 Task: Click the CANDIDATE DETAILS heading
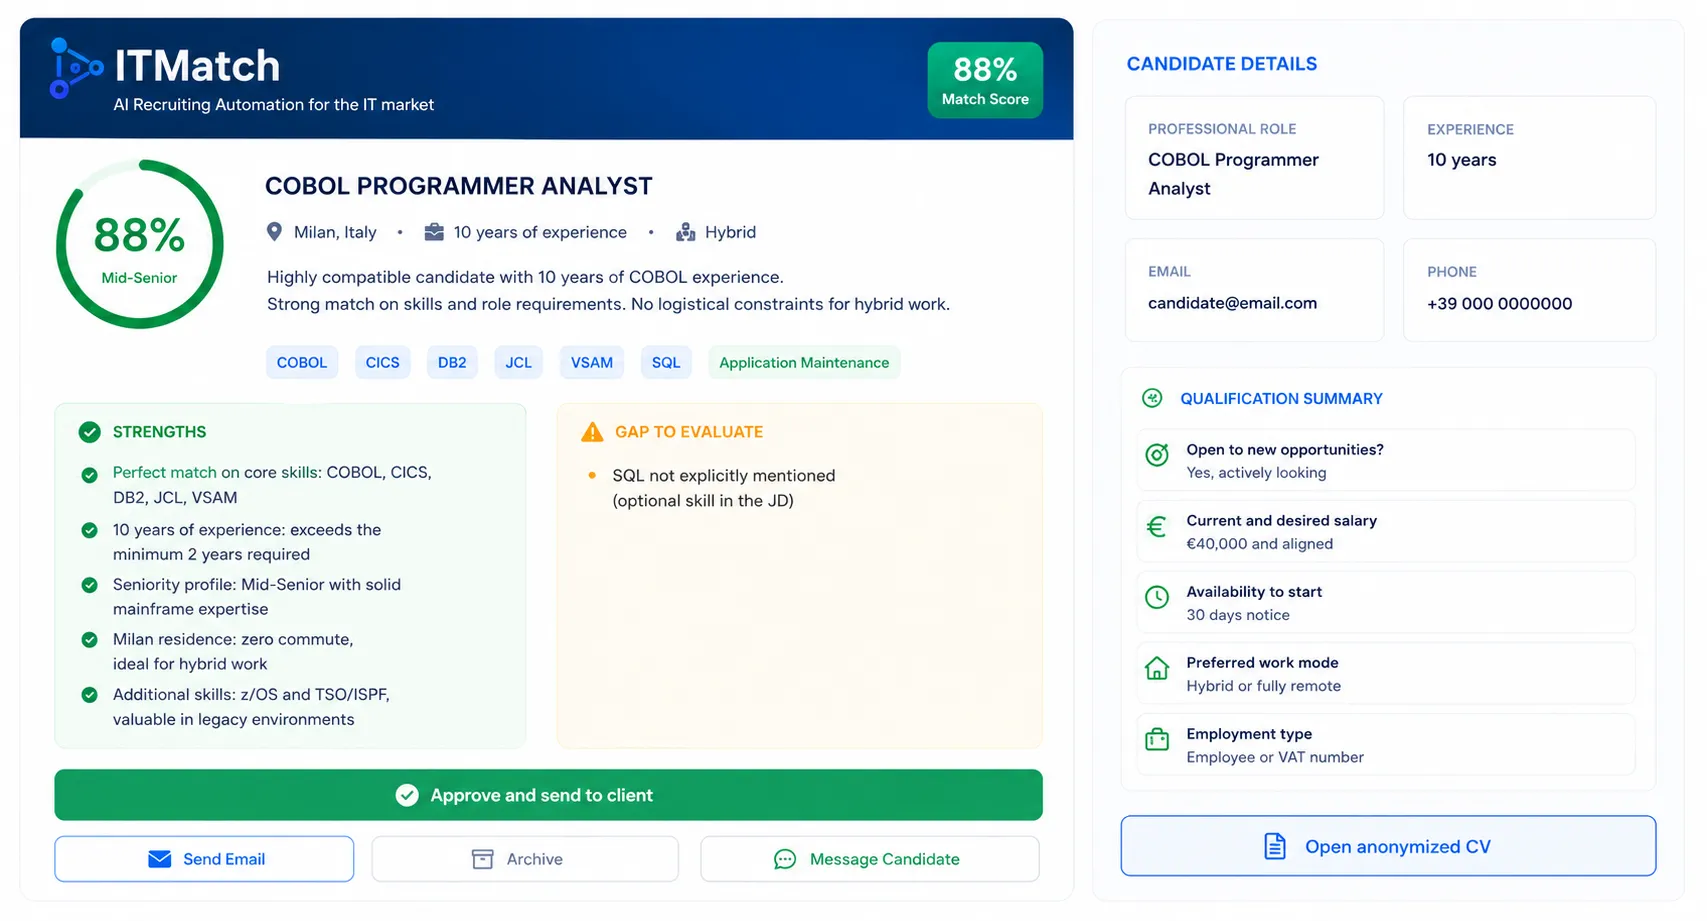[1221, 64]
